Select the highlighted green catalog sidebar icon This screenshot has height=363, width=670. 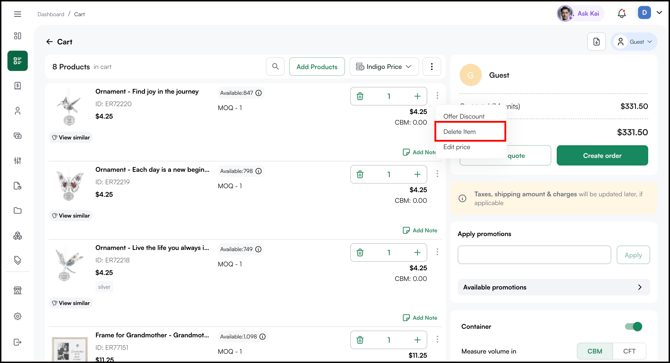click(18, 61)
